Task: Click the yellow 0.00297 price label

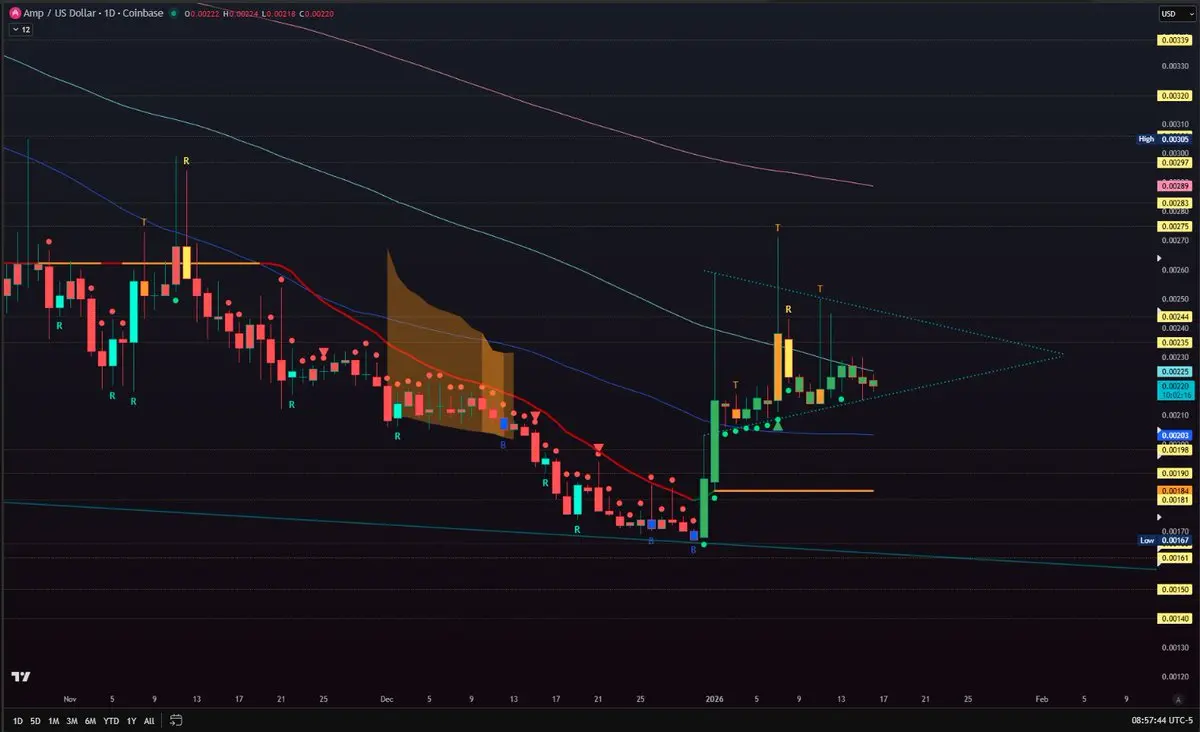Action: [x=1174, y=162]
